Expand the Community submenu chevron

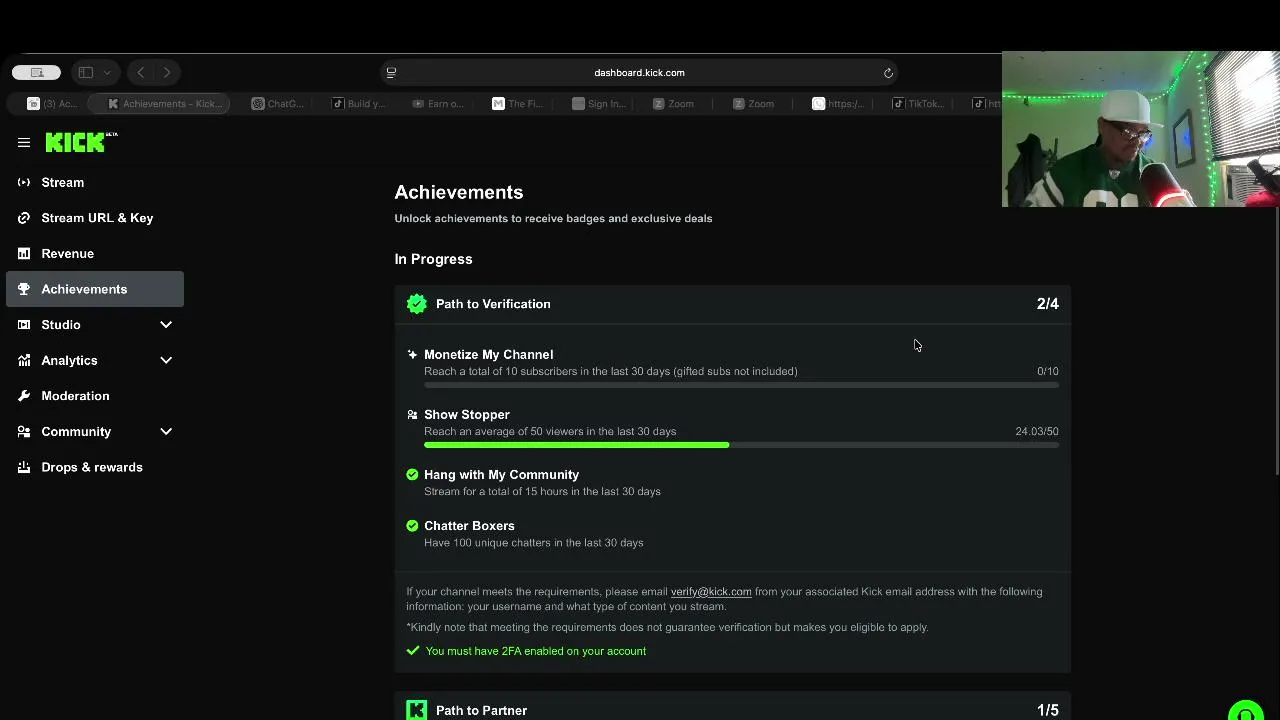point(166,432)
